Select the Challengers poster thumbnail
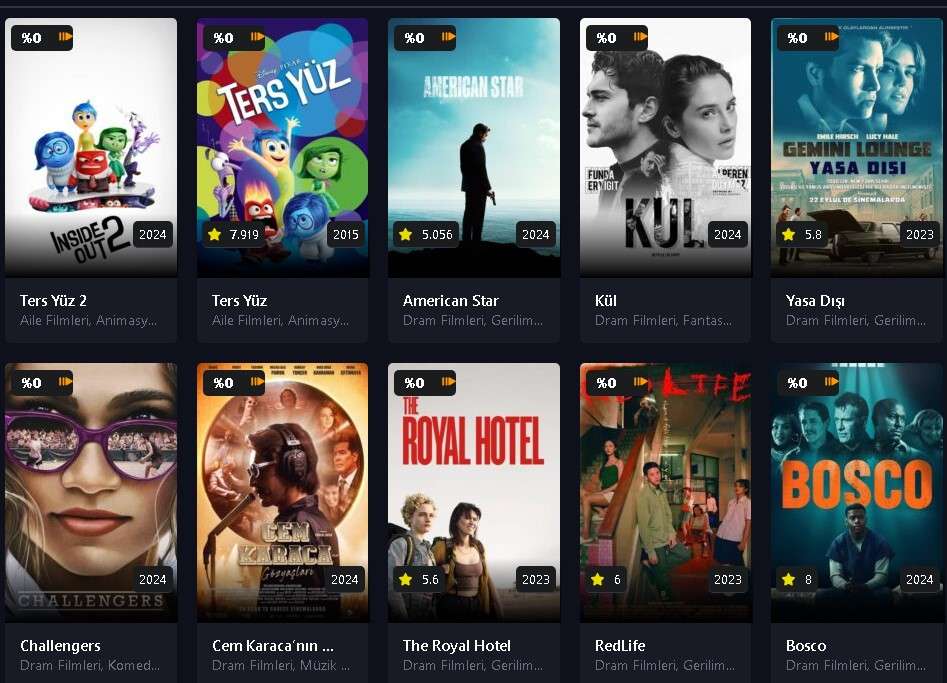The image size is (947, 683). click(x=91, y=492)
